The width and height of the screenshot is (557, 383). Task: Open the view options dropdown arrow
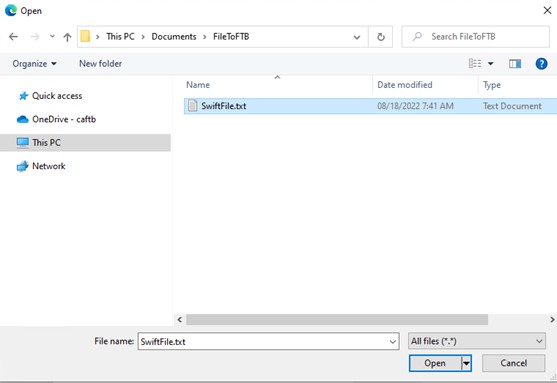click(491, 64)
